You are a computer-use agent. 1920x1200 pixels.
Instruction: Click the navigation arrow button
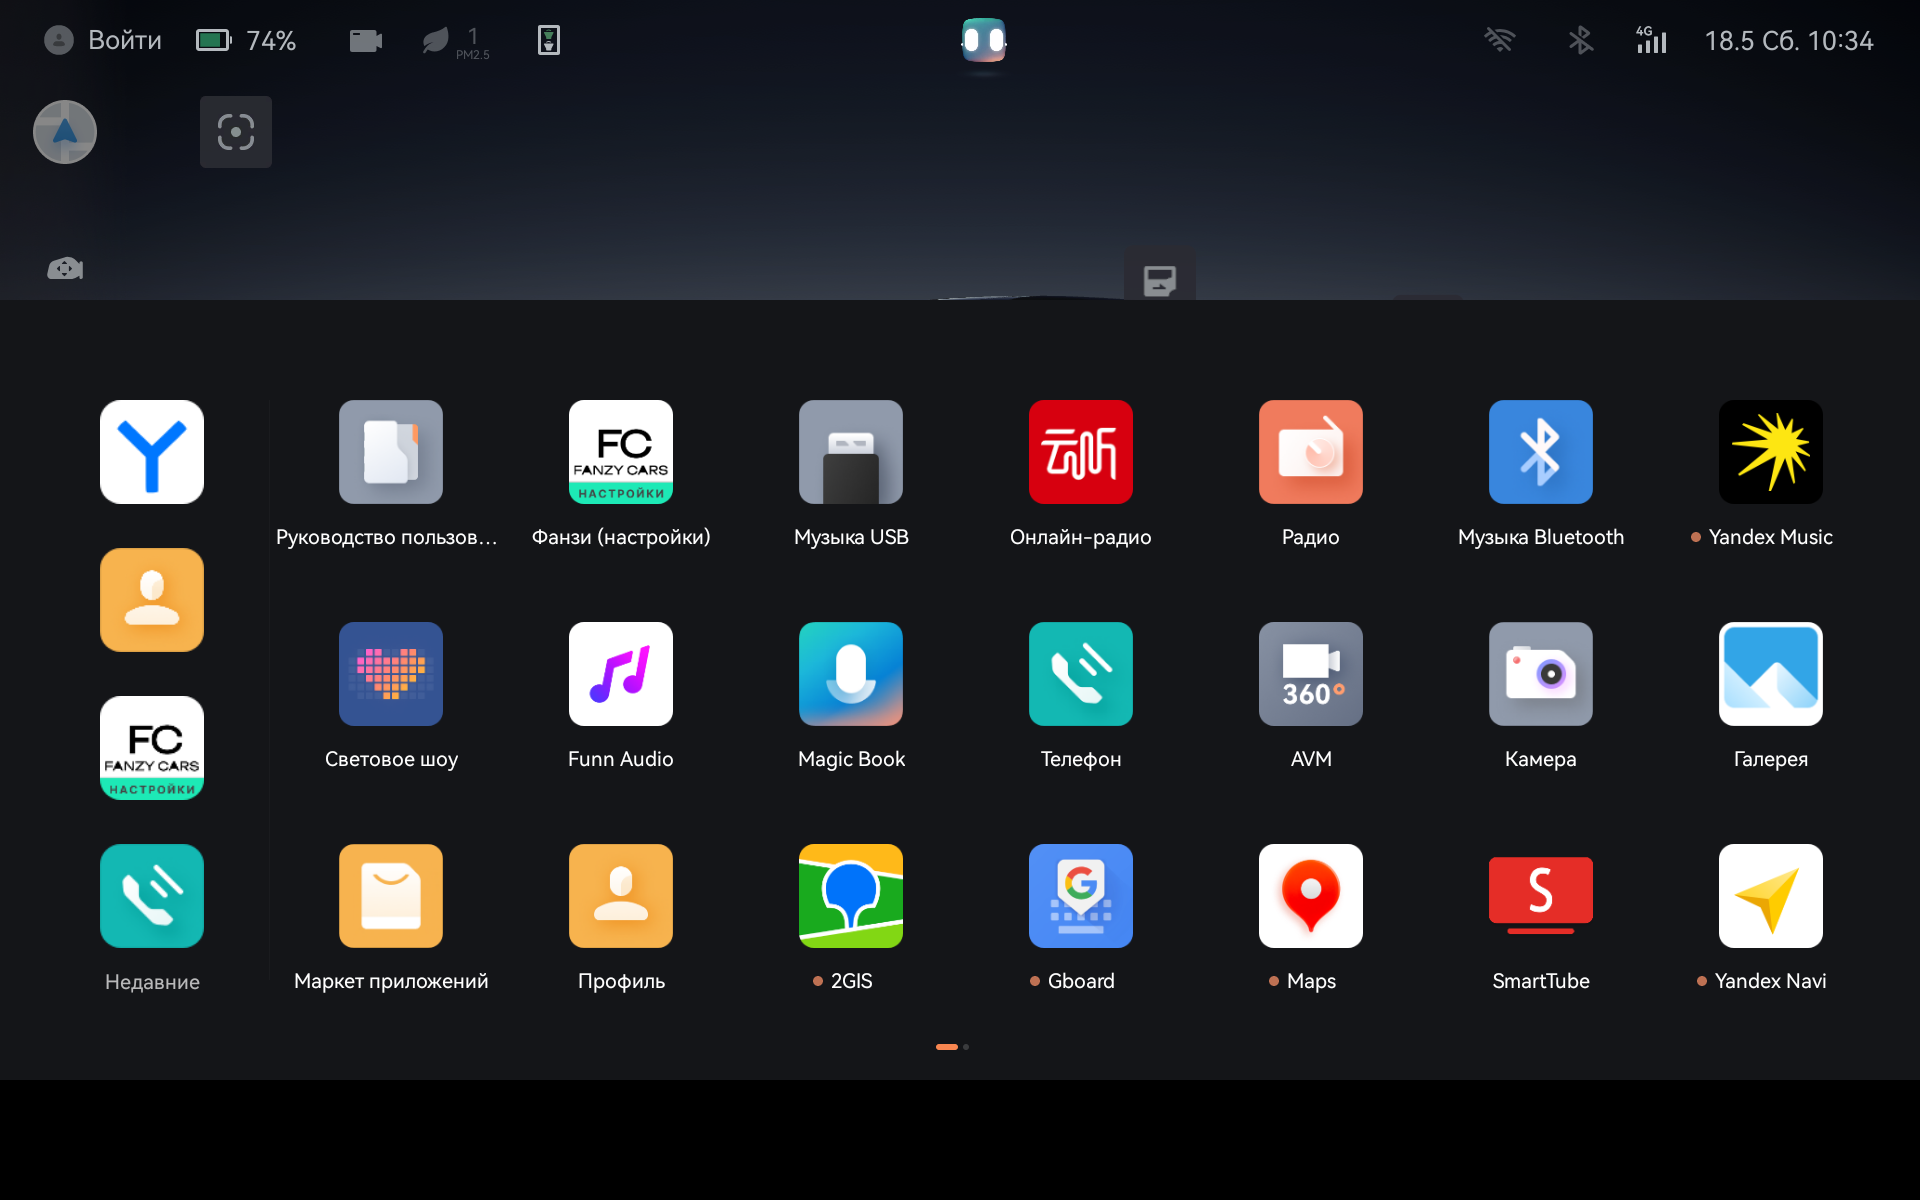click(65, 132)
